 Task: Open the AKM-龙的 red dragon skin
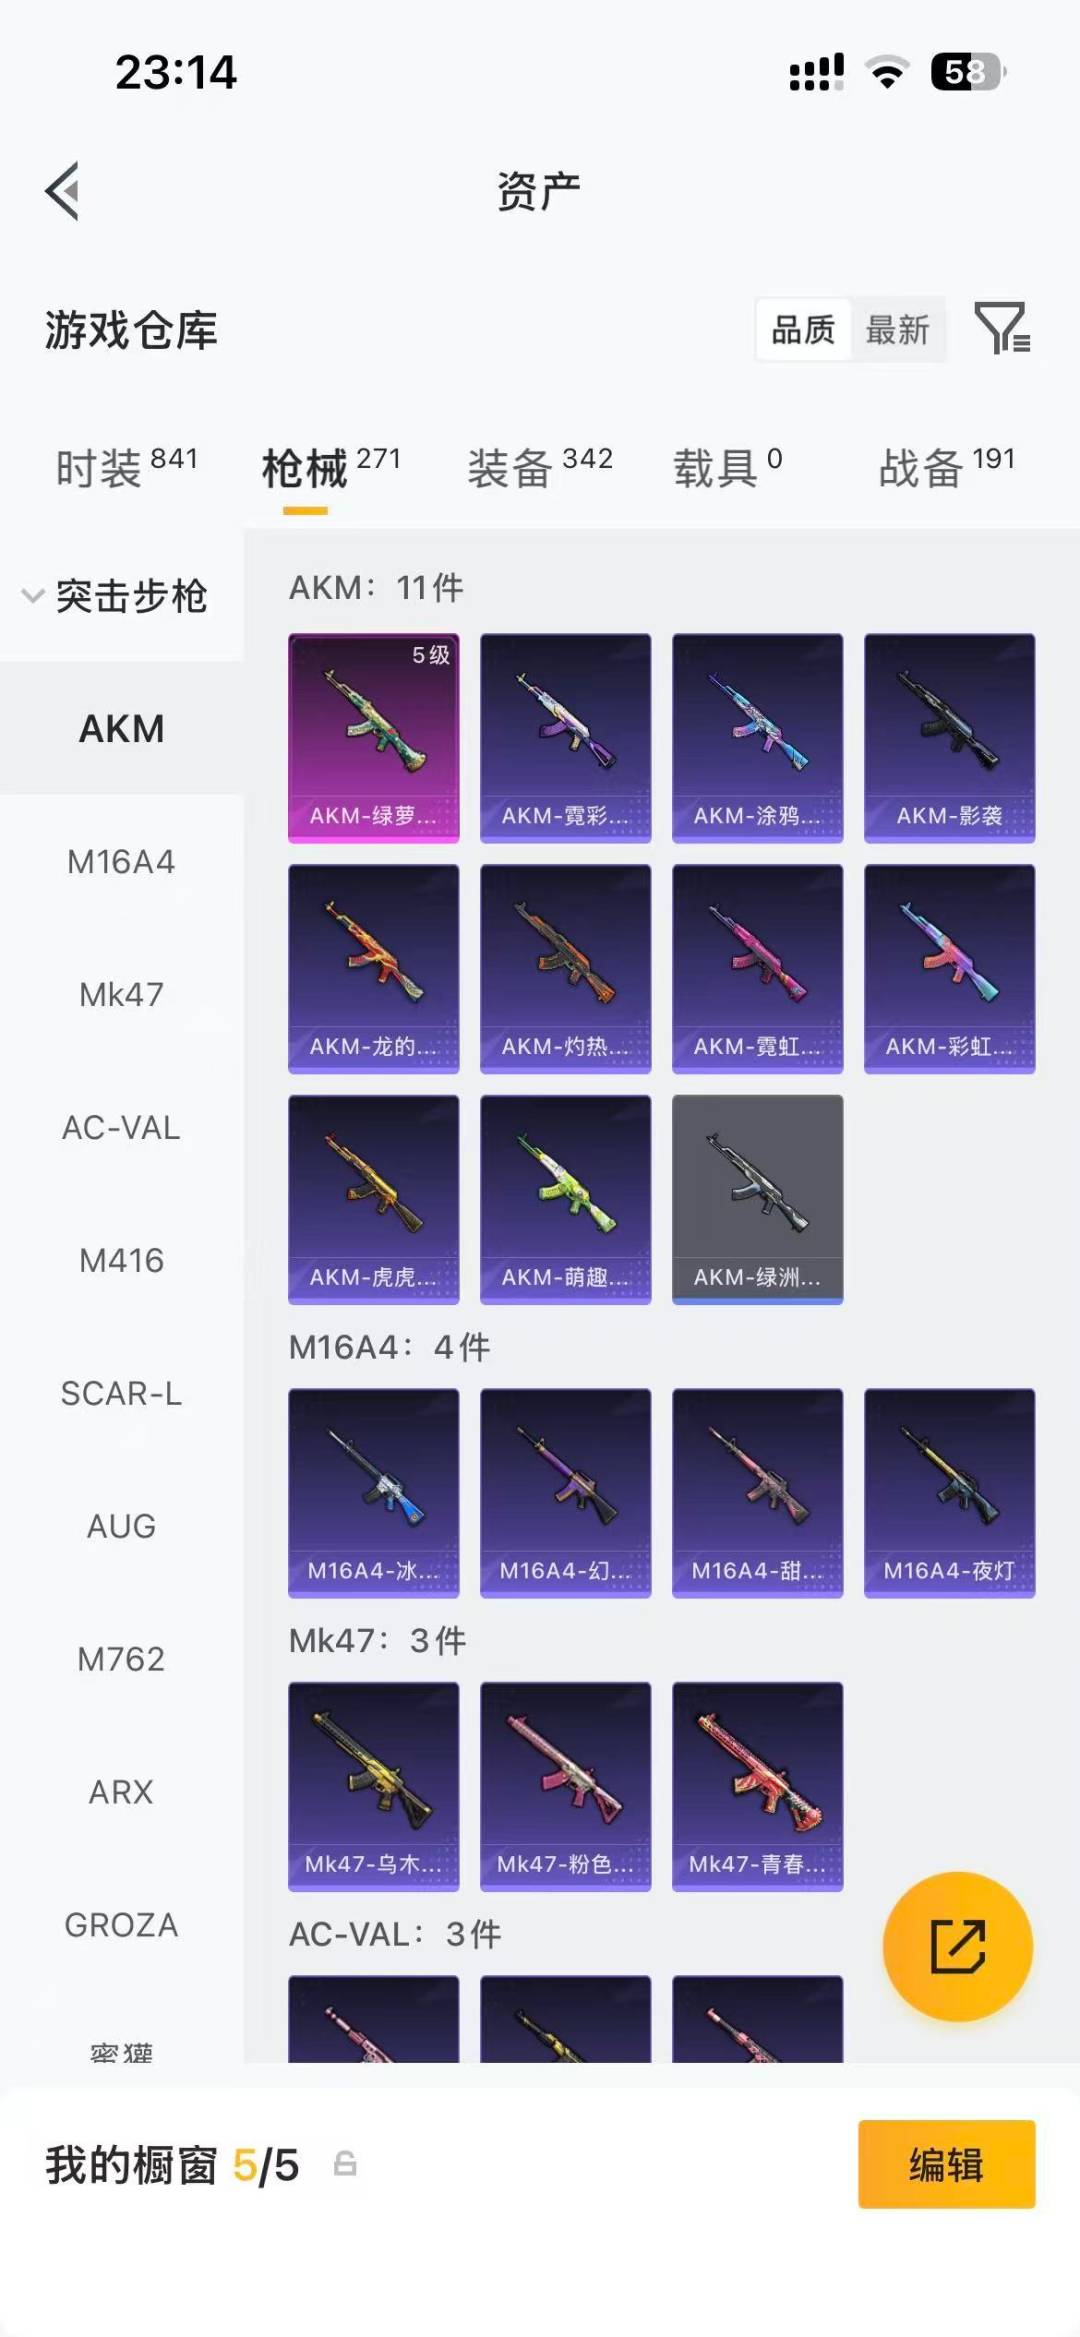click(x=374, y=969)
